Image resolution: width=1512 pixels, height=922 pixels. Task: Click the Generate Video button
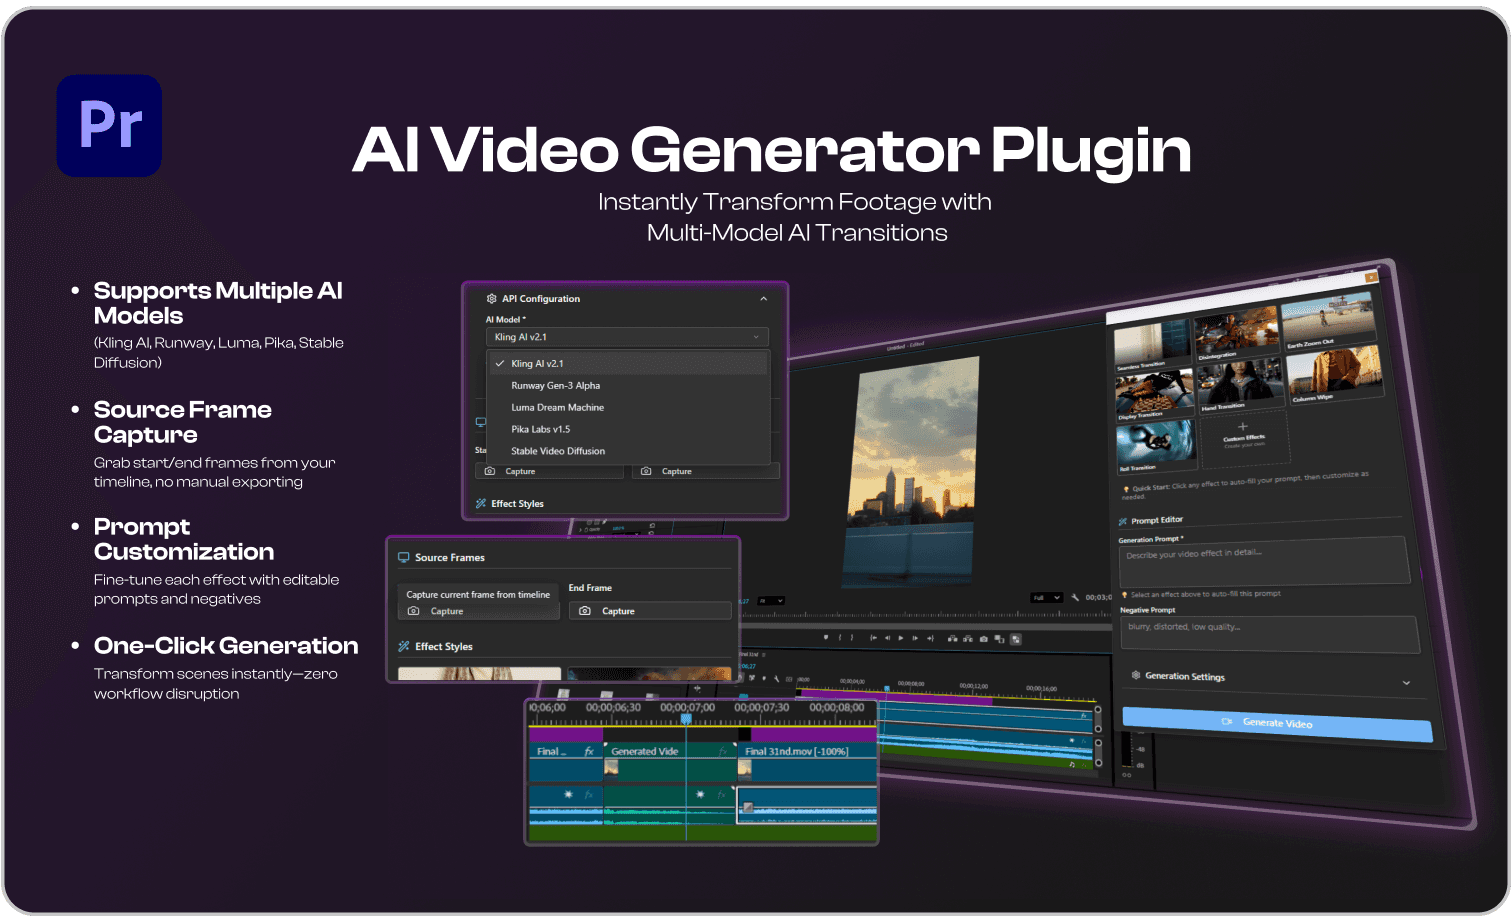point(1277,723)
